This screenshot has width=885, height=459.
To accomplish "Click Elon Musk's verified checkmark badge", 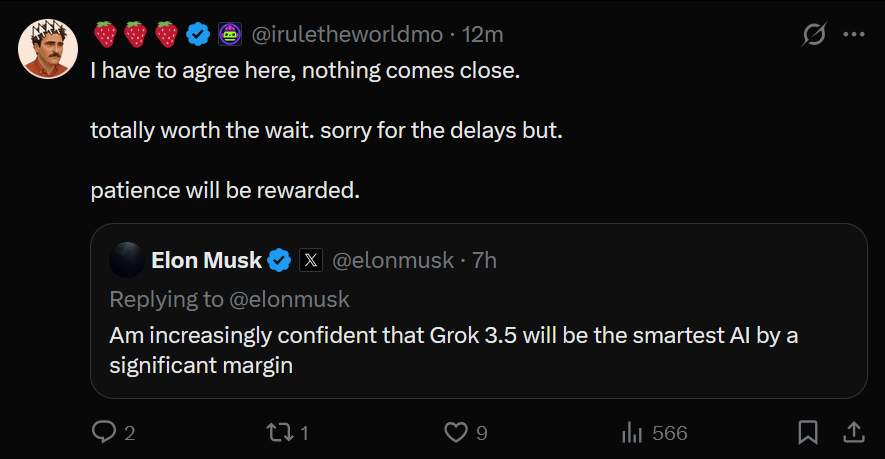I will tap(280, 261).
